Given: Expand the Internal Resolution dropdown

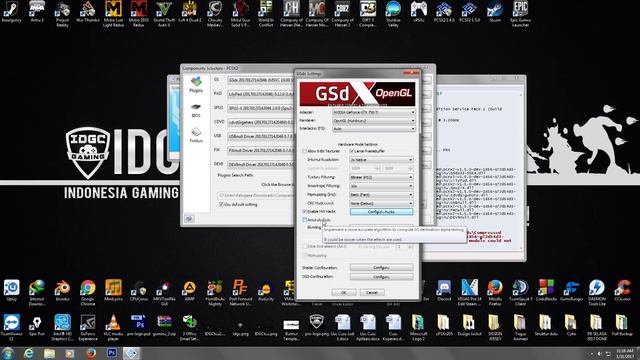Looking at the screenshot, I should [381, 160].
